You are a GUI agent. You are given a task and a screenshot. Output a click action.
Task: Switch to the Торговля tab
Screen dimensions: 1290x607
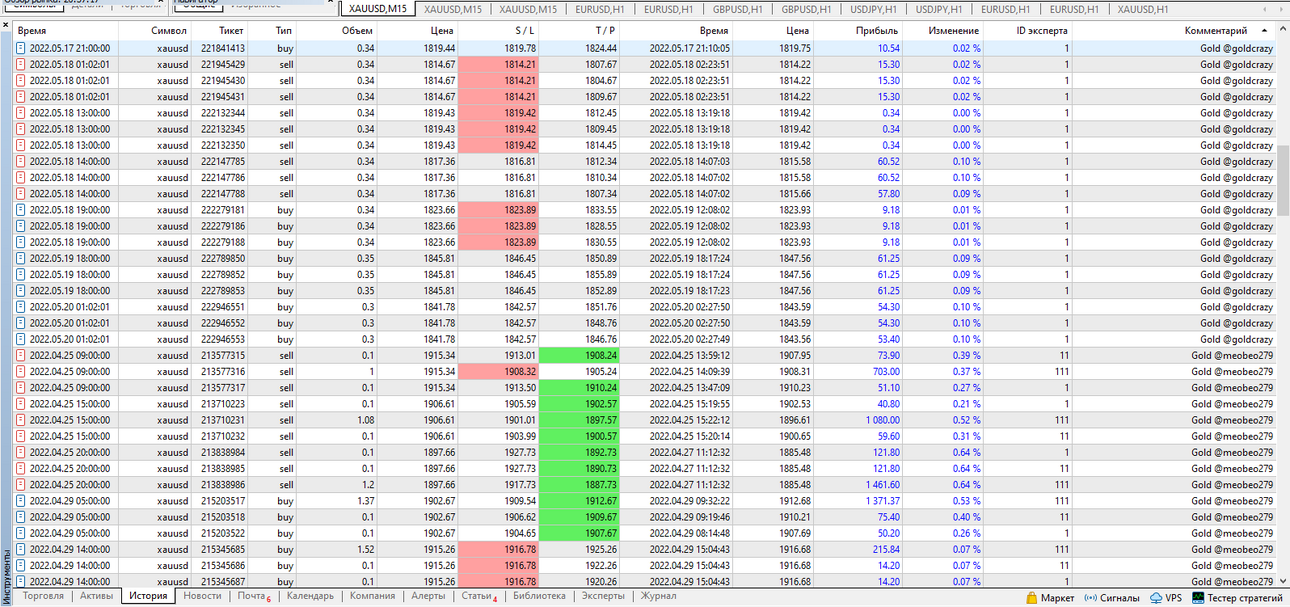[x=43, y=596]
